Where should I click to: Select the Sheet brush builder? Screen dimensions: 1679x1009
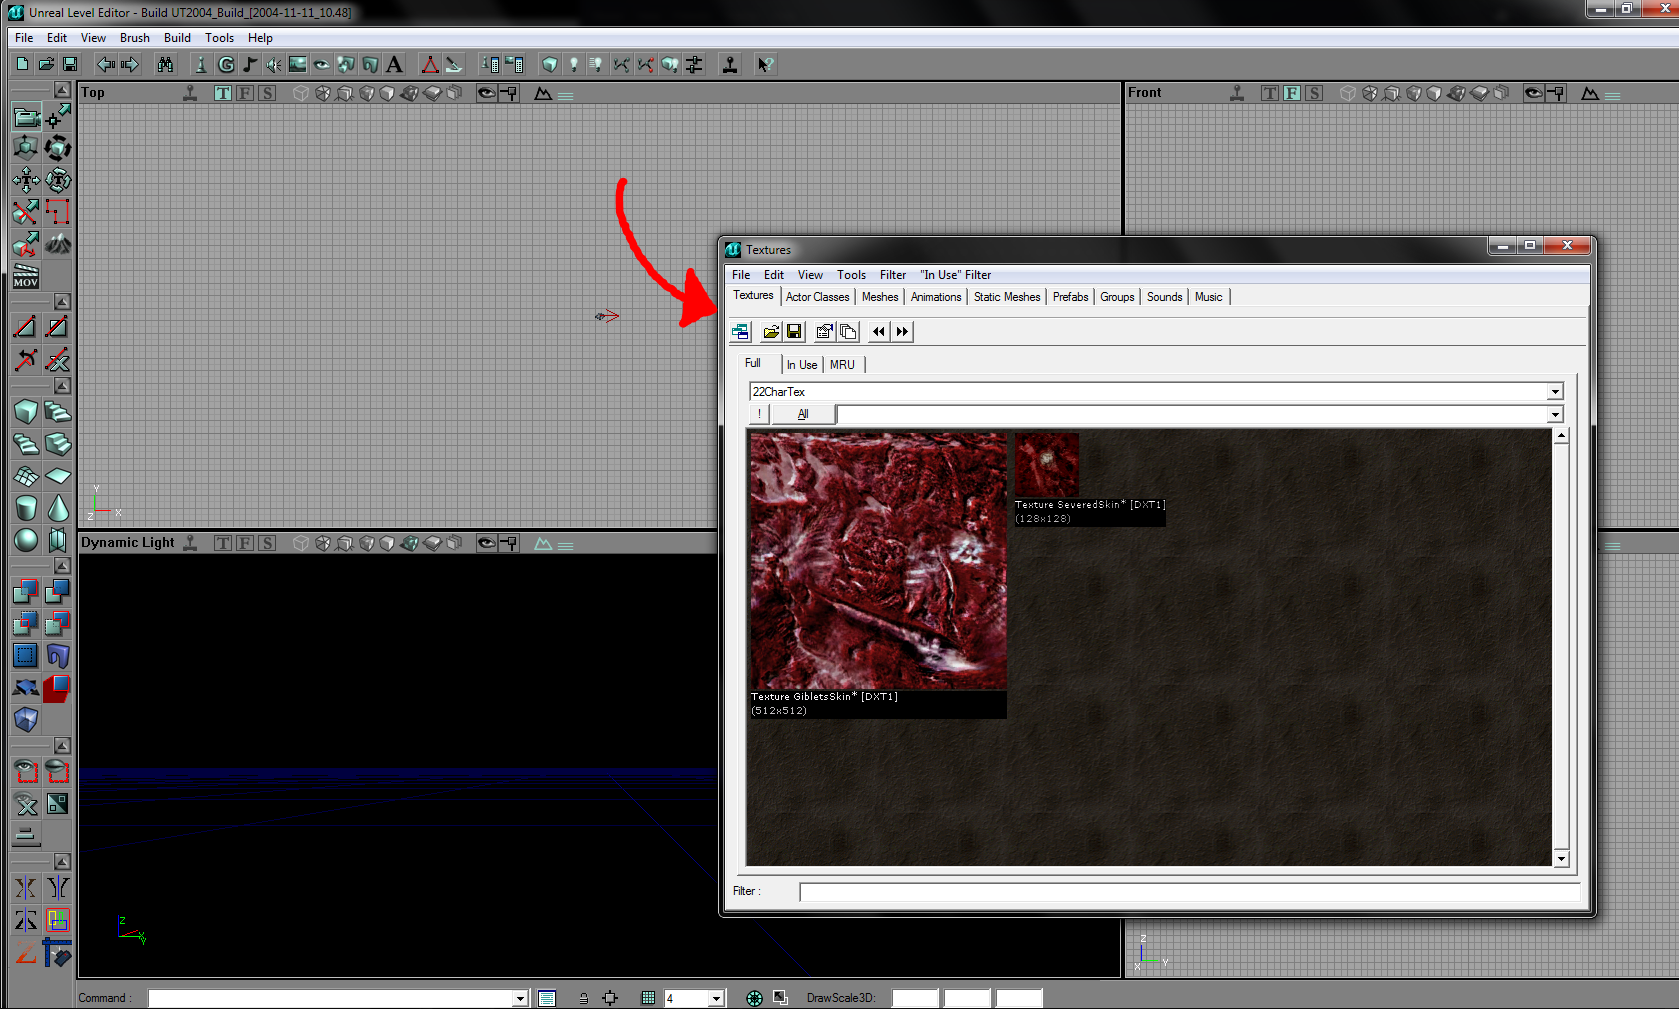point(58,476)
